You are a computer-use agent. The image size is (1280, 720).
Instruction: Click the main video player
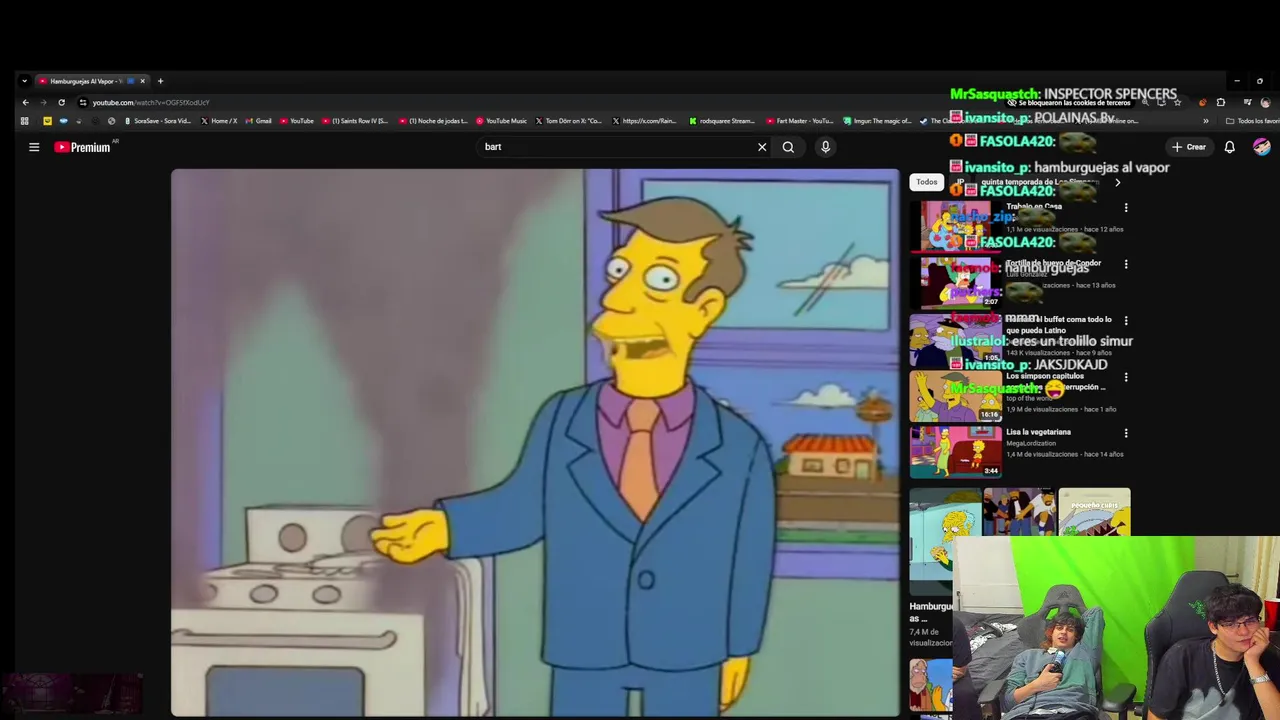pyautogui.click(x=535, y=442)
